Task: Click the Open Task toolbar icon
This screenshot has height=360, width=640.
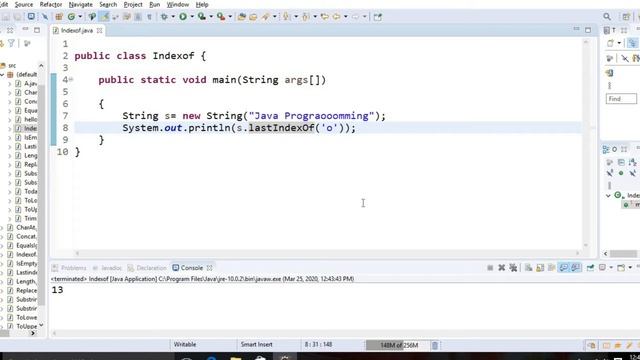Action: point(253,17)
